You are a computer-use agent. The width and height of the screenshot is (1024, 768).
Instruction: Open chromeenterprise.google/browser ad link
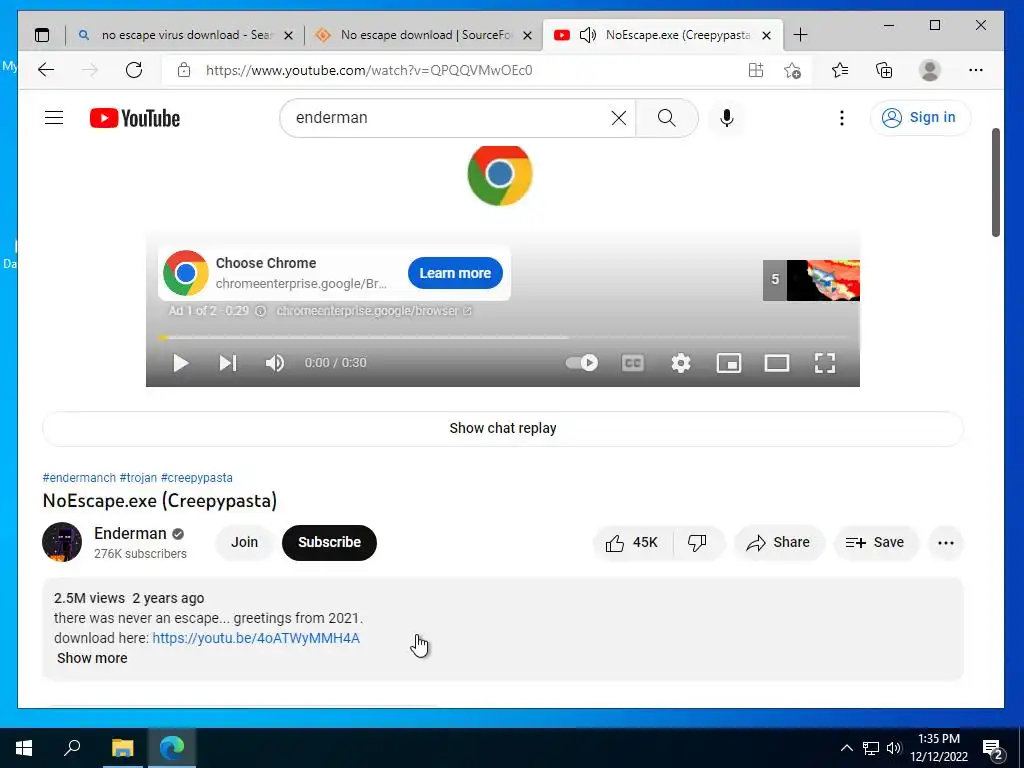click(x=374, y=311)
